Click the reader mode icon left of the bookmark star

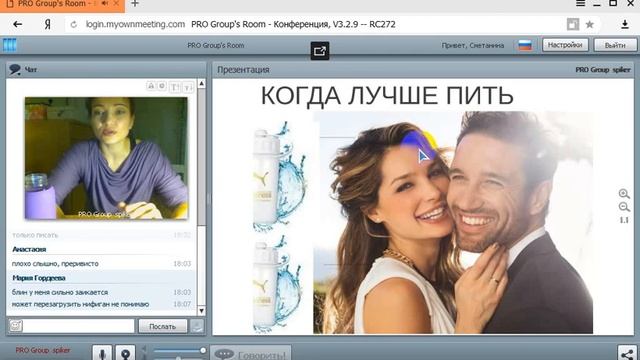pyautogui.click(x=573, y=24)
